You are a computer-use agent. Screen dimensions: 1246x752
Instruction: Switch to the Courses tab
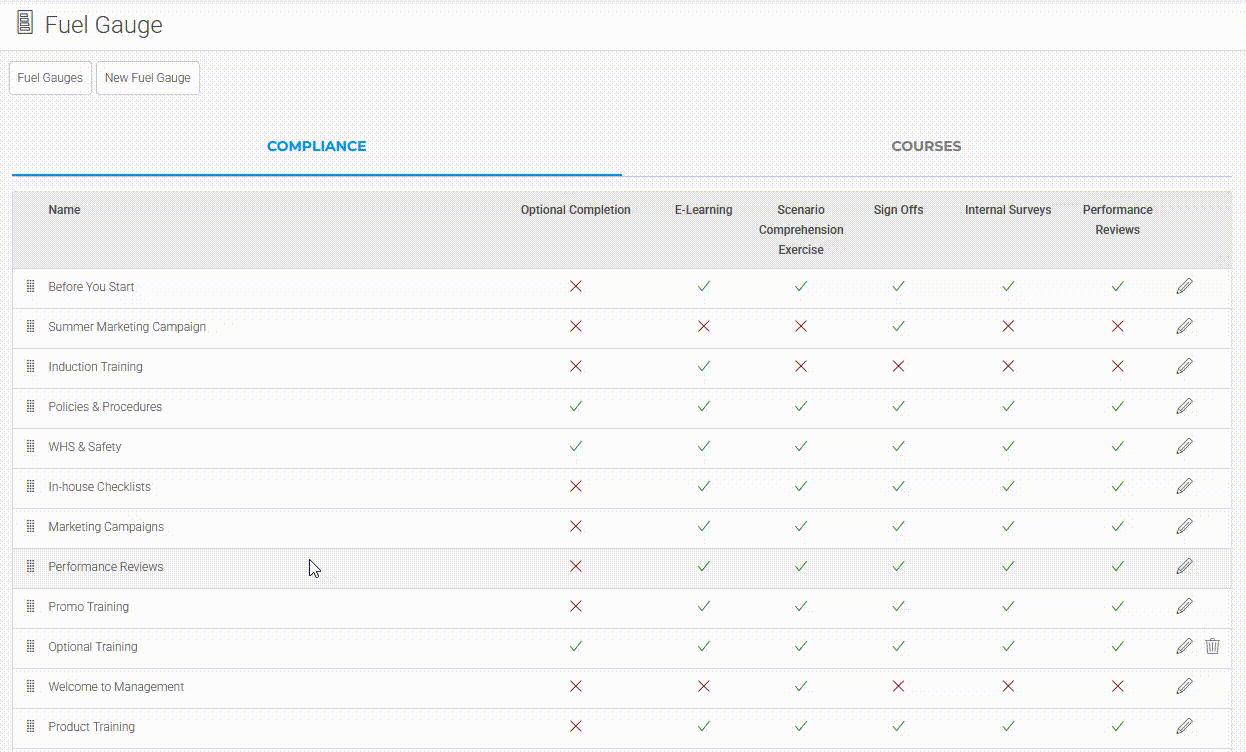[926, 146]
